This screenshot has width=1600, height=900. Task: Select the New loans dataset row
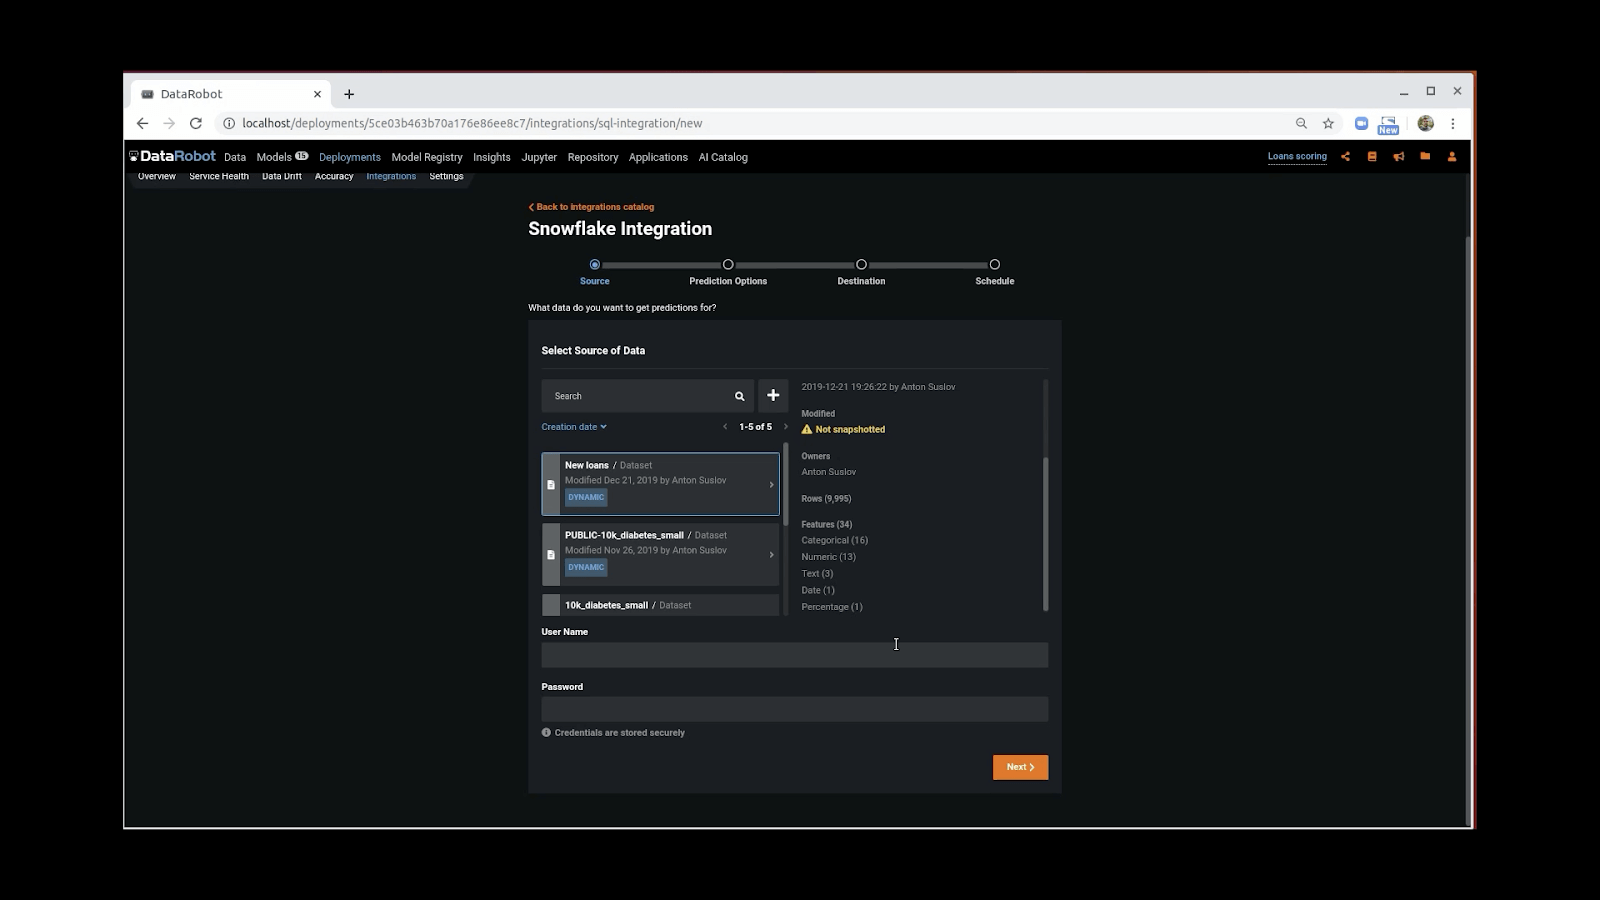660,484
